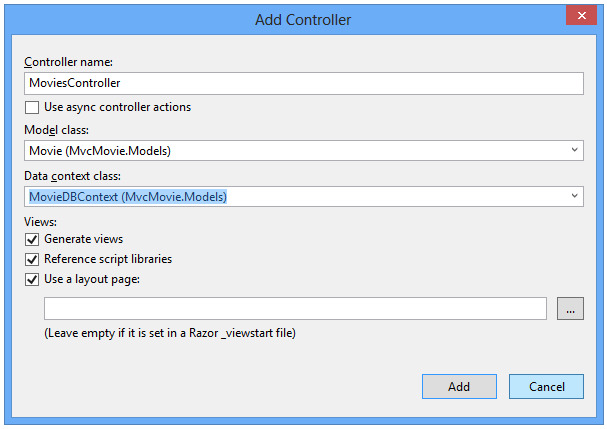607x429 pixels.
Task: Close the Add Controller dialog
Action: pos(579,15)
